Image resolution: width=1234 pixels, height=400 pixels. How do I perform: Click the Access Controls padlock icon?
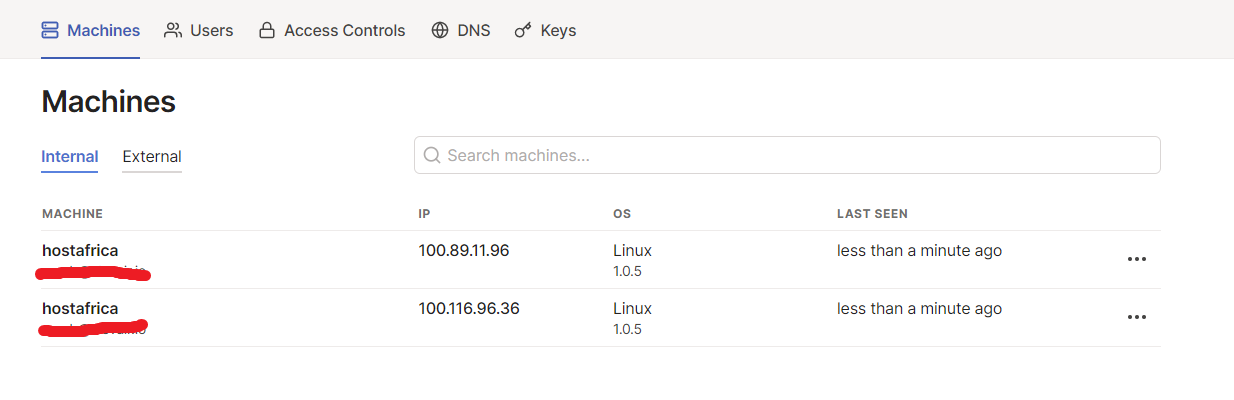click(x=267, y=30)
